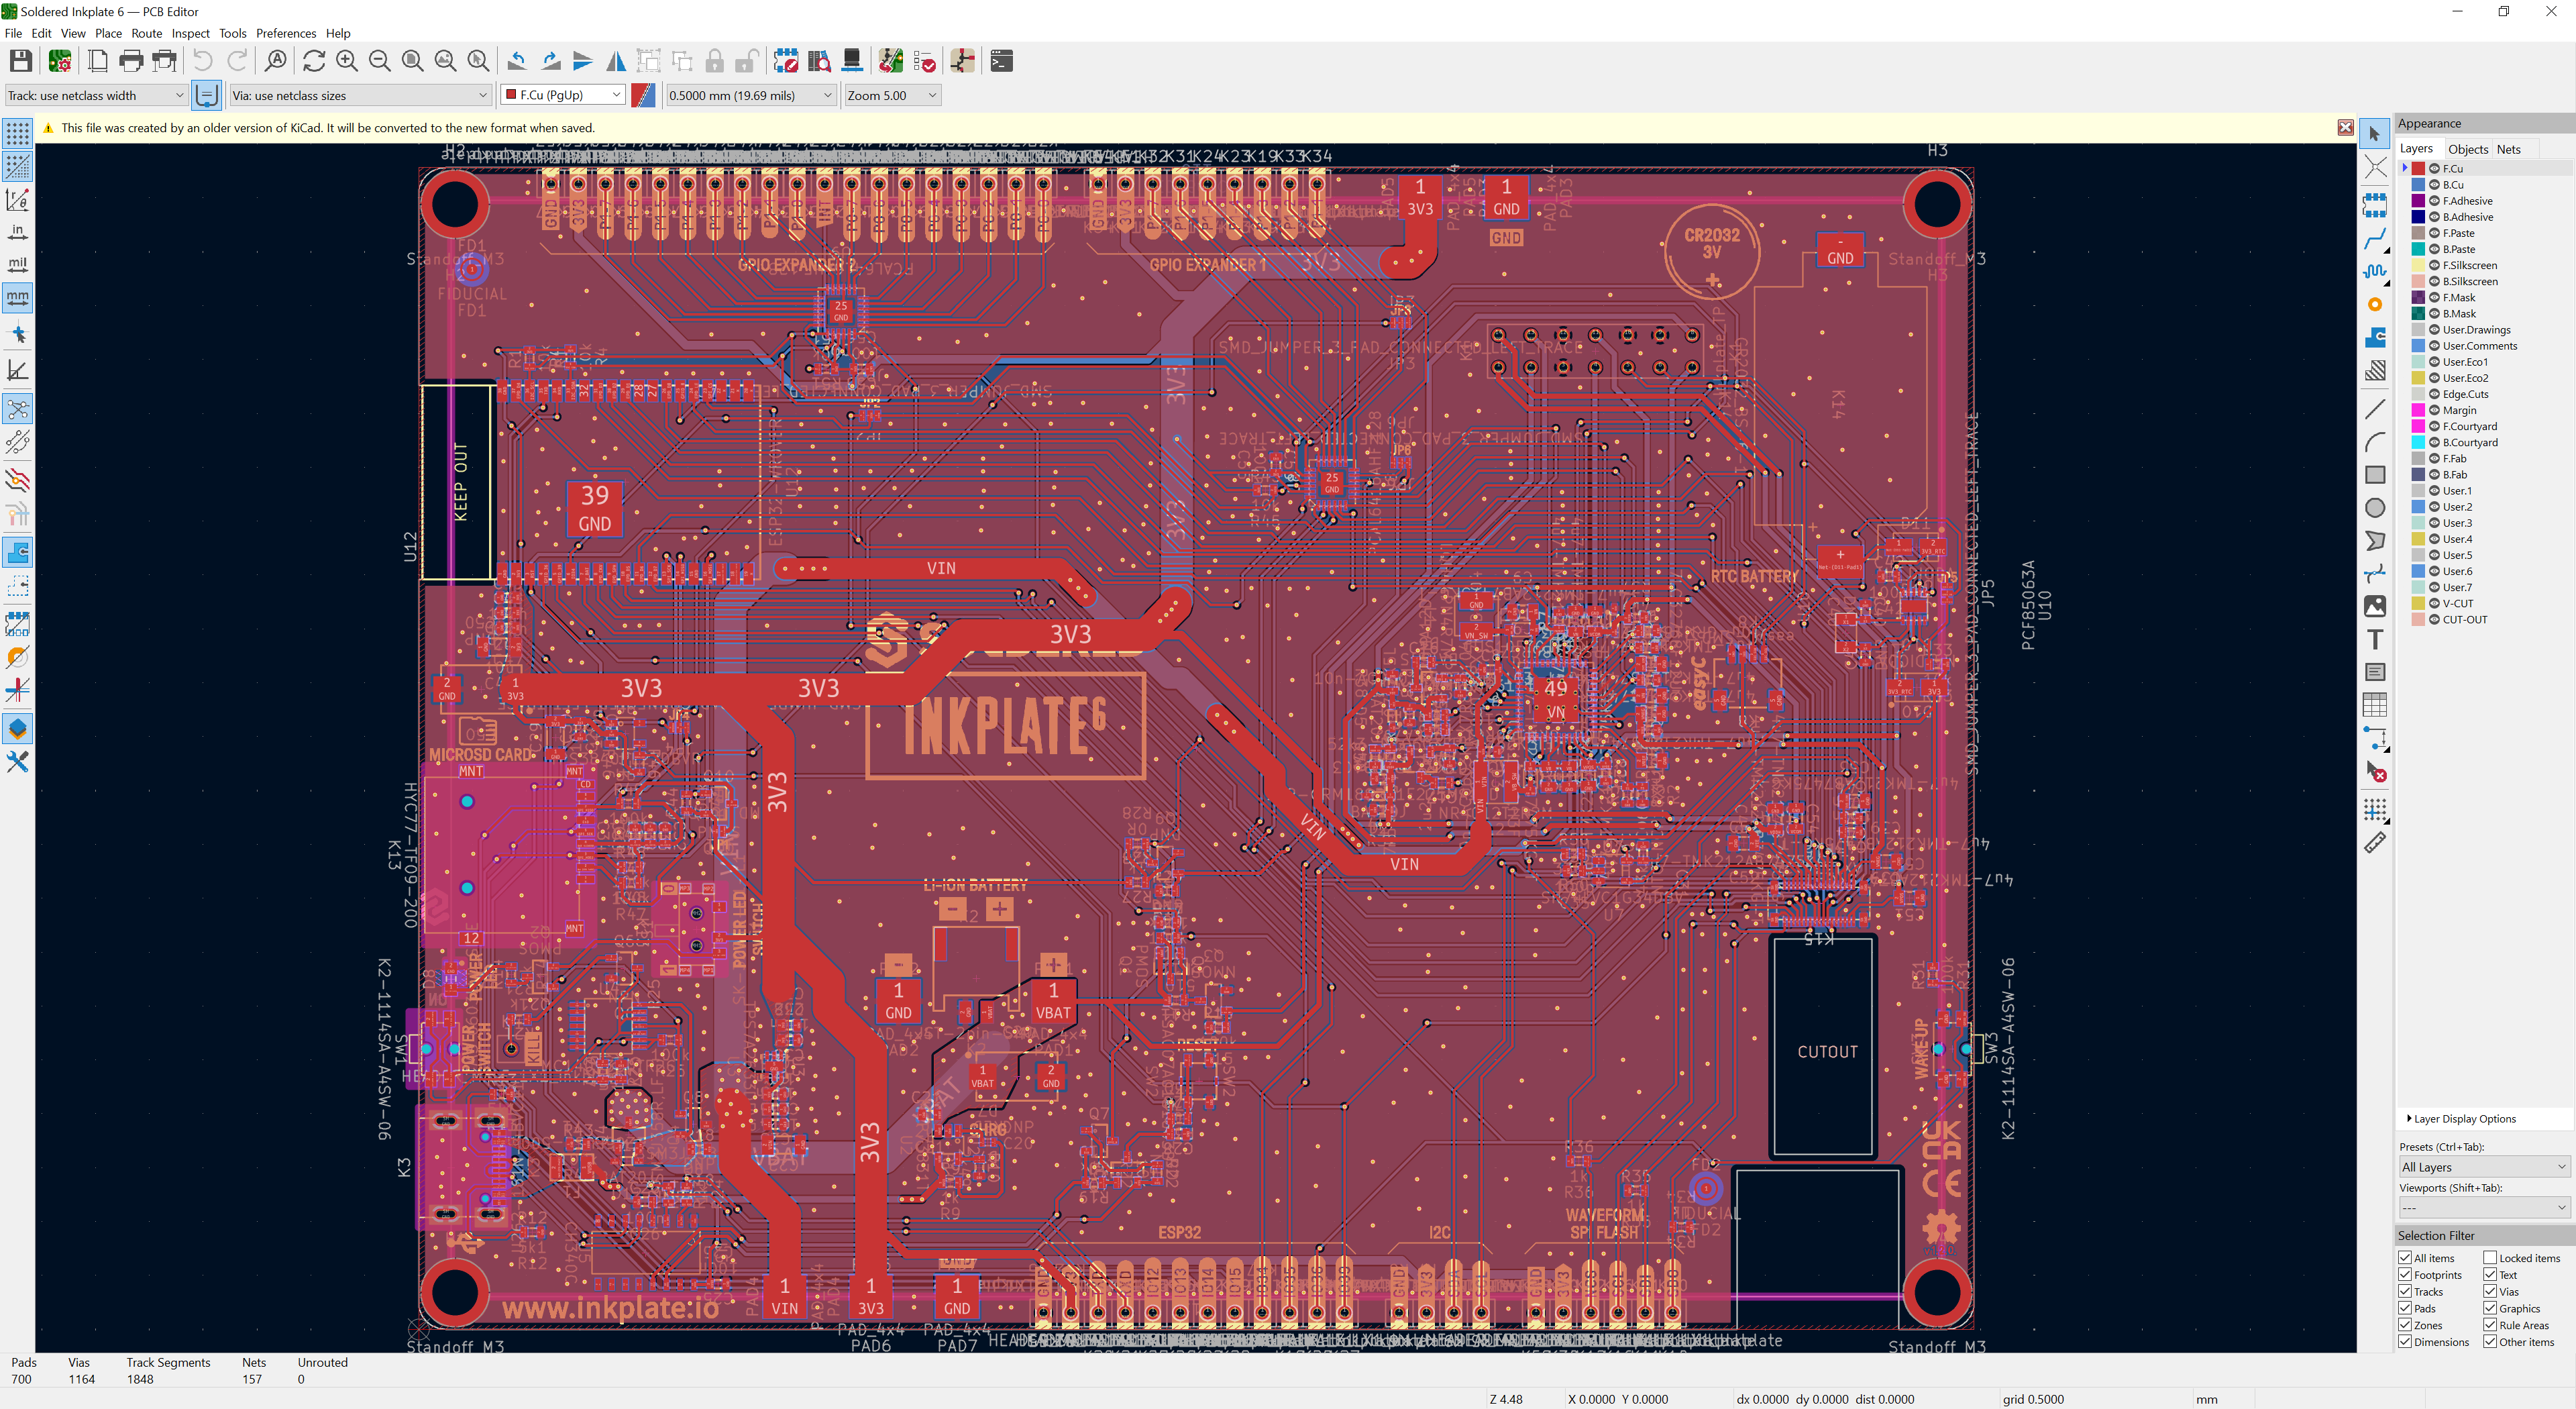This screenshot has height=1409, width=2576.
Task: Click the Save board icon
Action: coord(20,61)
